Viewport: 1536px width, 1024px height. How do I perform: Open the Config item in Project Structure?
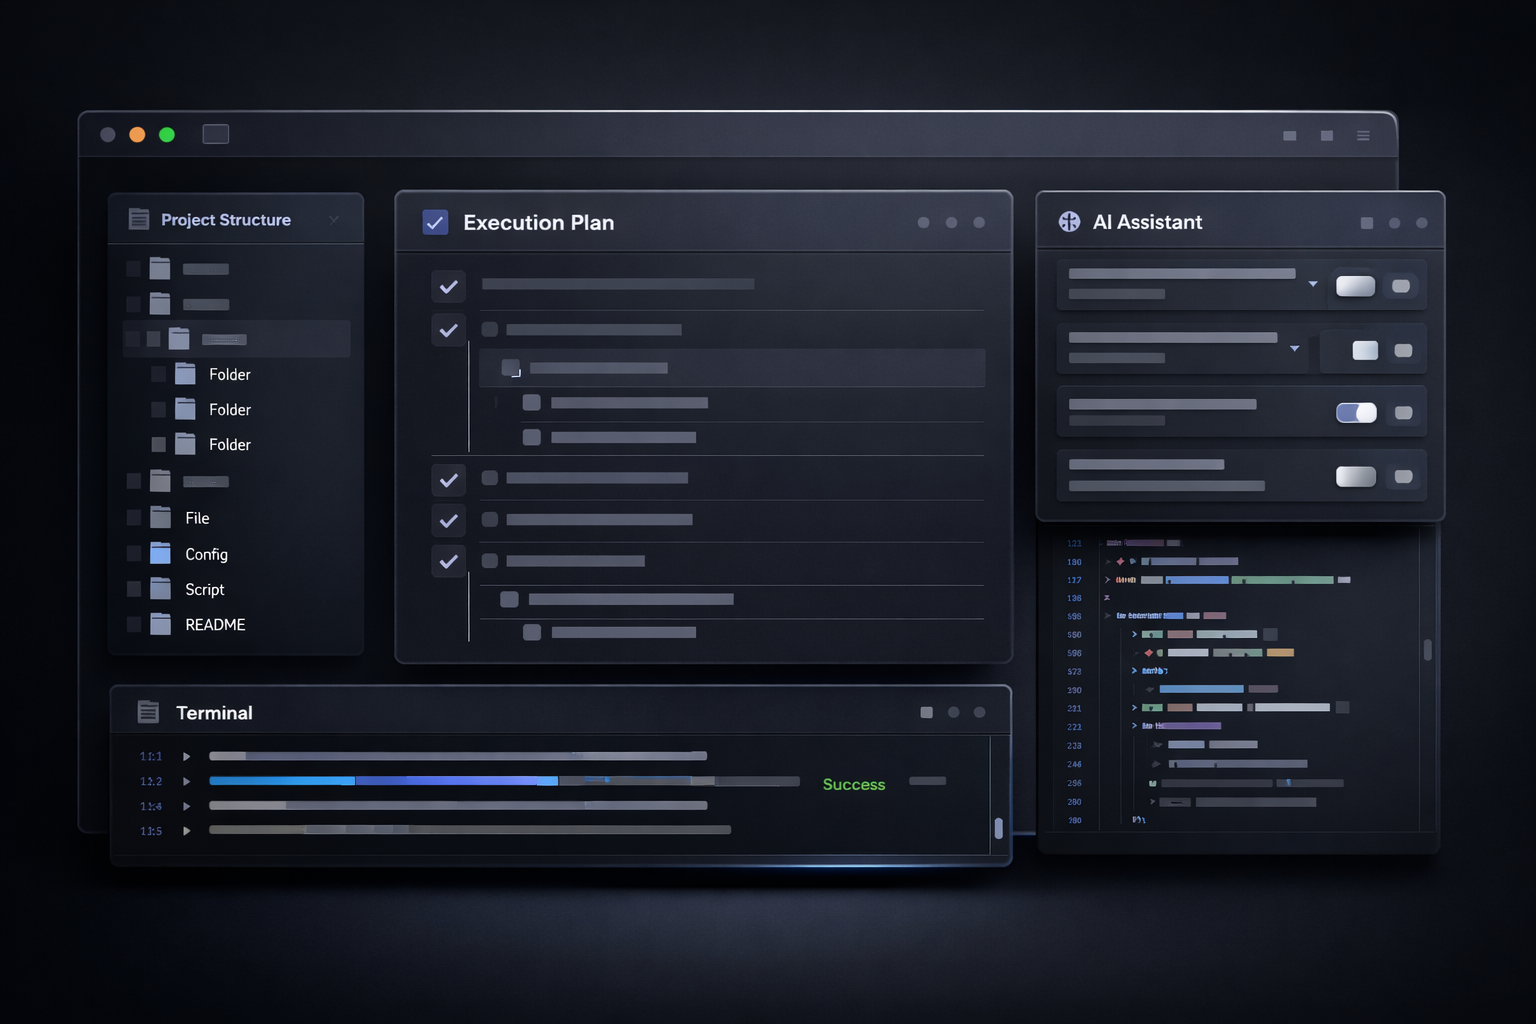[x=206, y=554]
